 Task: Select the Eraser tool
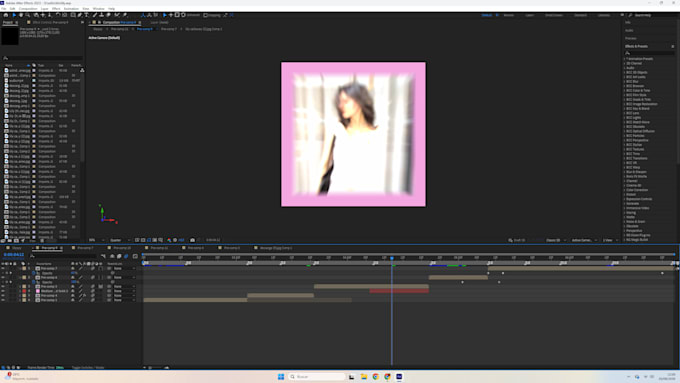point(108,15)
